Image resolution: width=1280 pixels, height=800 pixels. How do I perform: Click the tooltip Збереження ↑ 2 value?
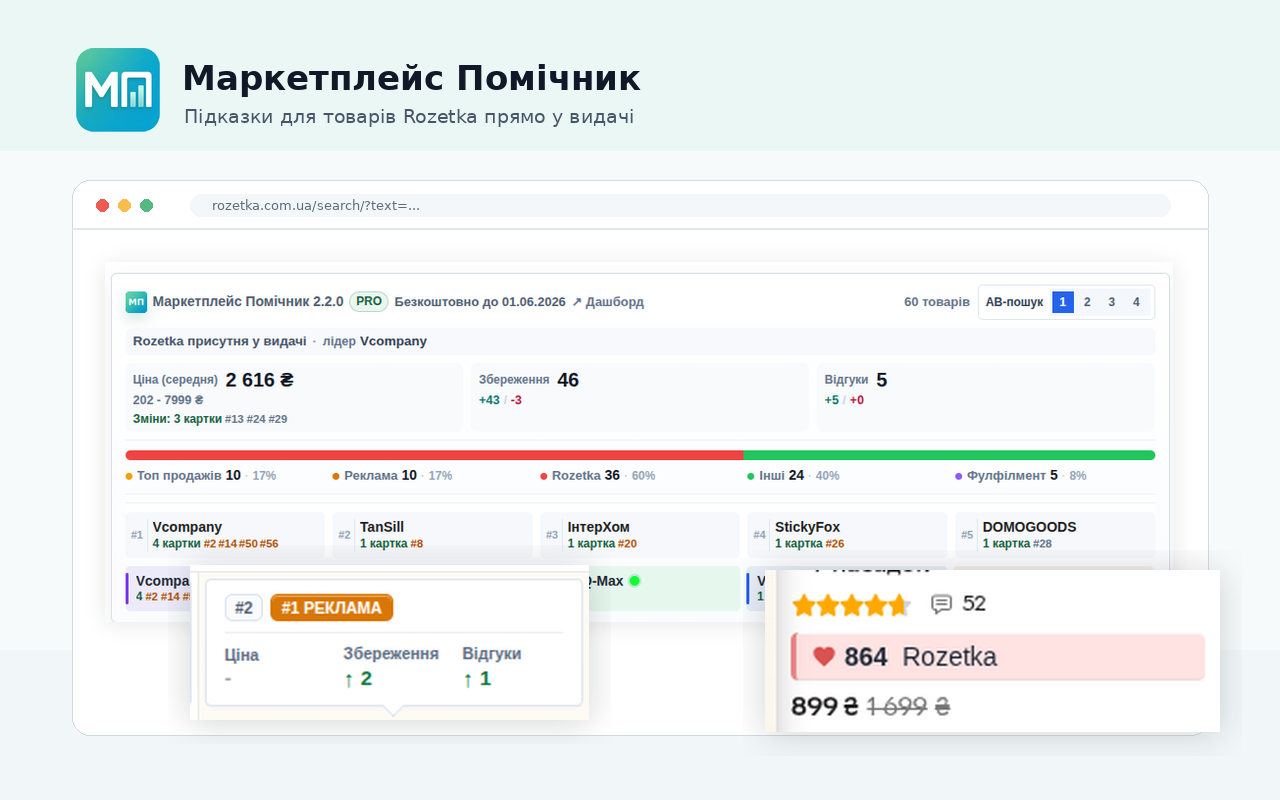[358, 679]
